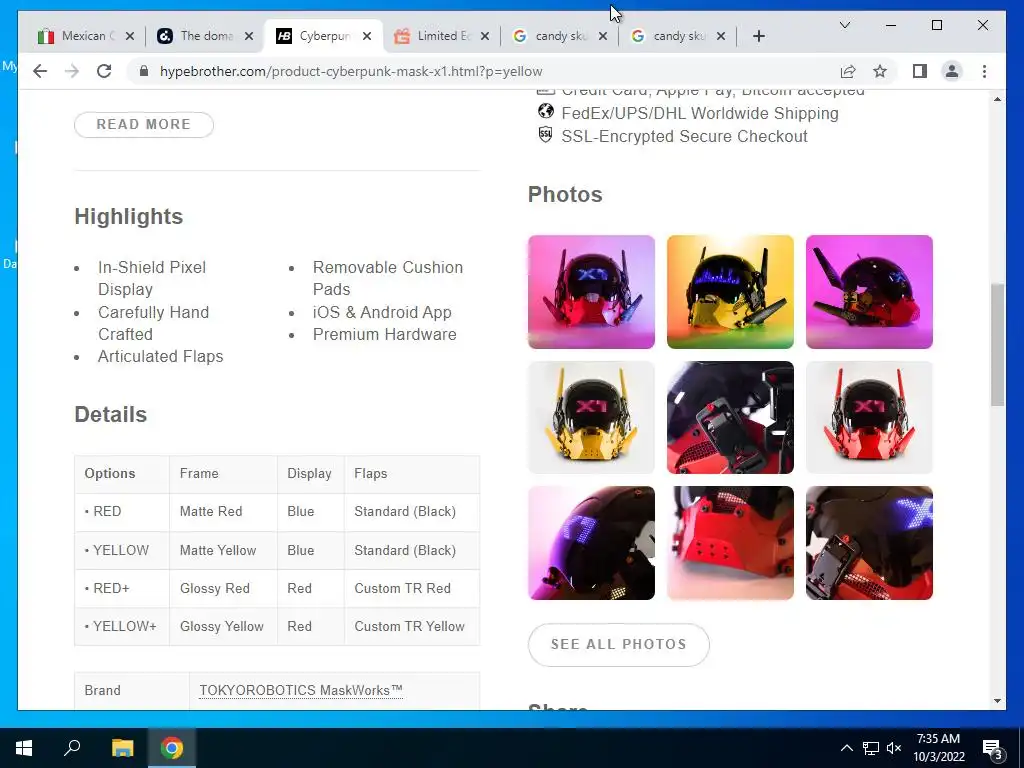Viewport: 1024px width, 768px height.
Task: Open the browser side panel
Action: pyautogui.click(x=920, y=71)
